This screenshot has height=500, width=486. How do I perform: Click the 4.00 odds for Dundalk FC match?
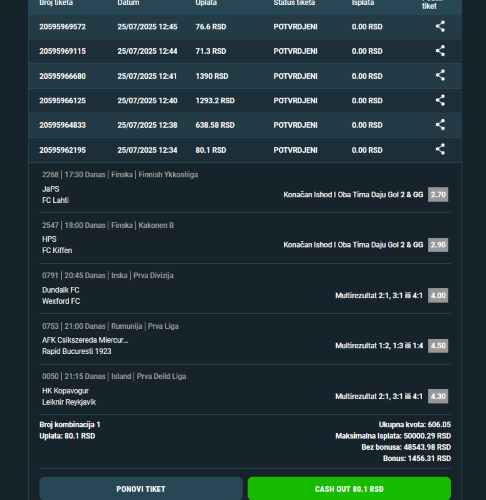438,295
